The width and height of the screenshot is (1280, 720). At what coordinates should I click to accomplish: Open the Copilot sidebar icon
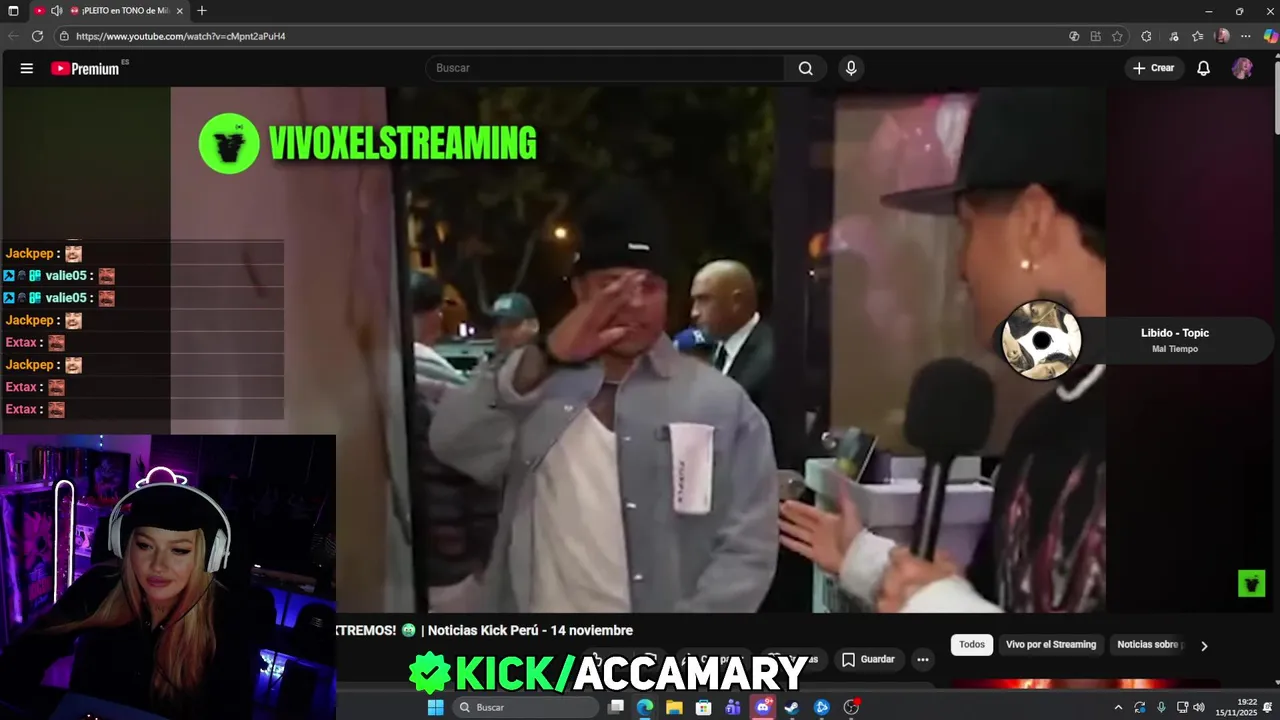[x=1270, y=36]
